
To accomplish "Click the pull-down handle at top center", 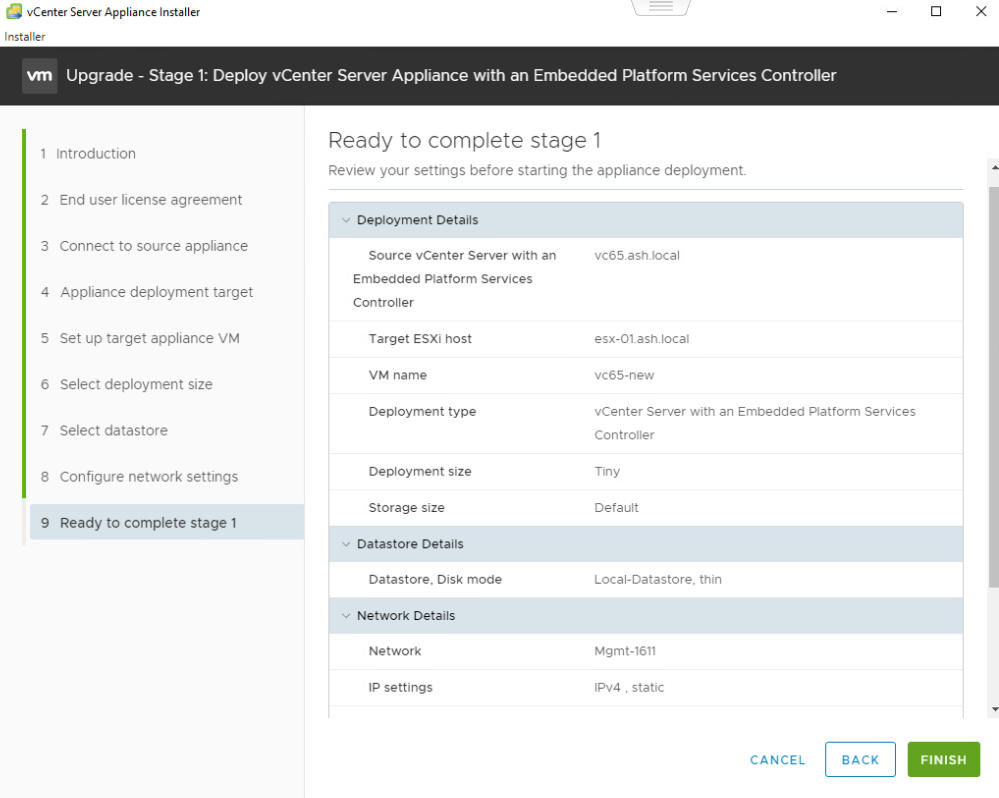I will pos(661,7).
